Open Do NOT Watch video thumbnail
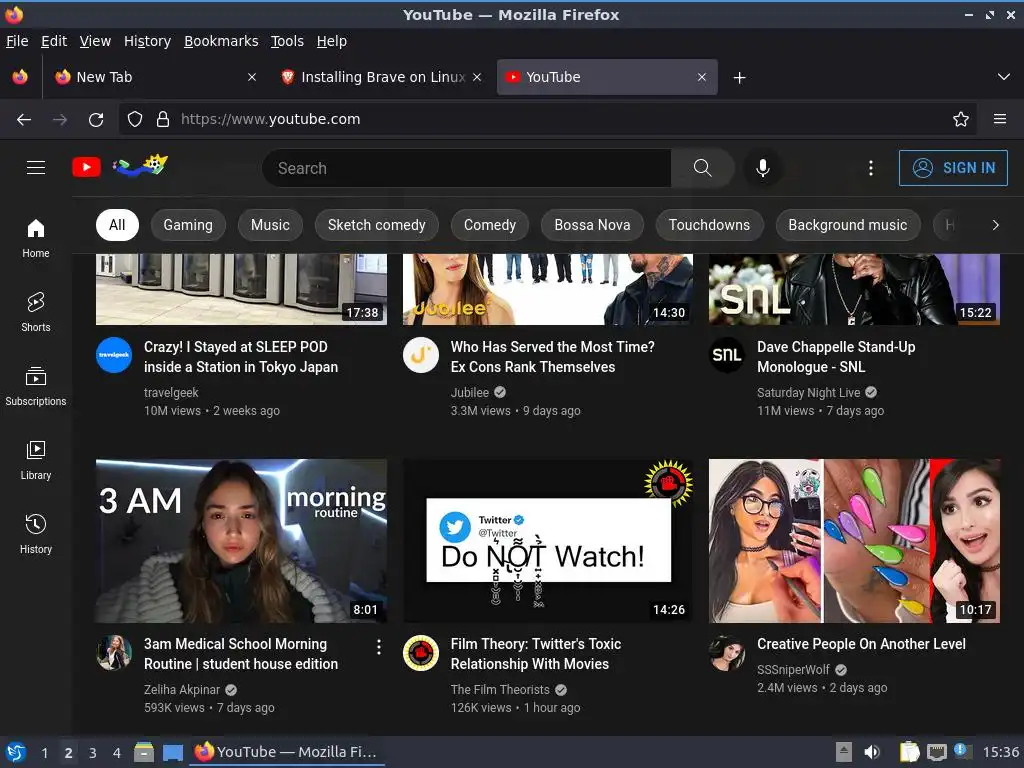The image size is (1024, 768). pyautogui.click(x=548, y=541)
